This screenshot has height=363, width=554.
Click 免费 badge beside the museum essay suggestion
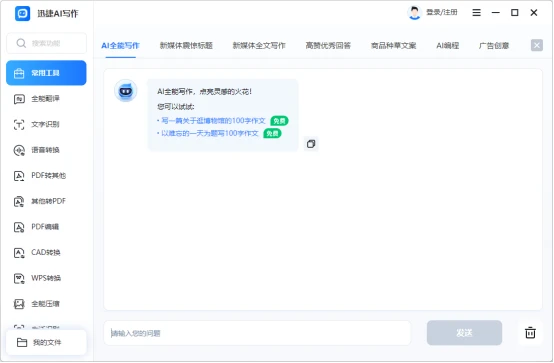279,121
